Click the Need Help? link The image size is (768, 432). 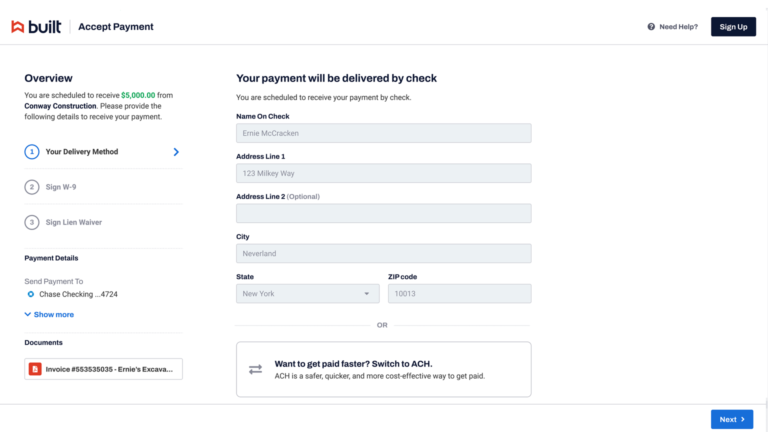point(678,26)
